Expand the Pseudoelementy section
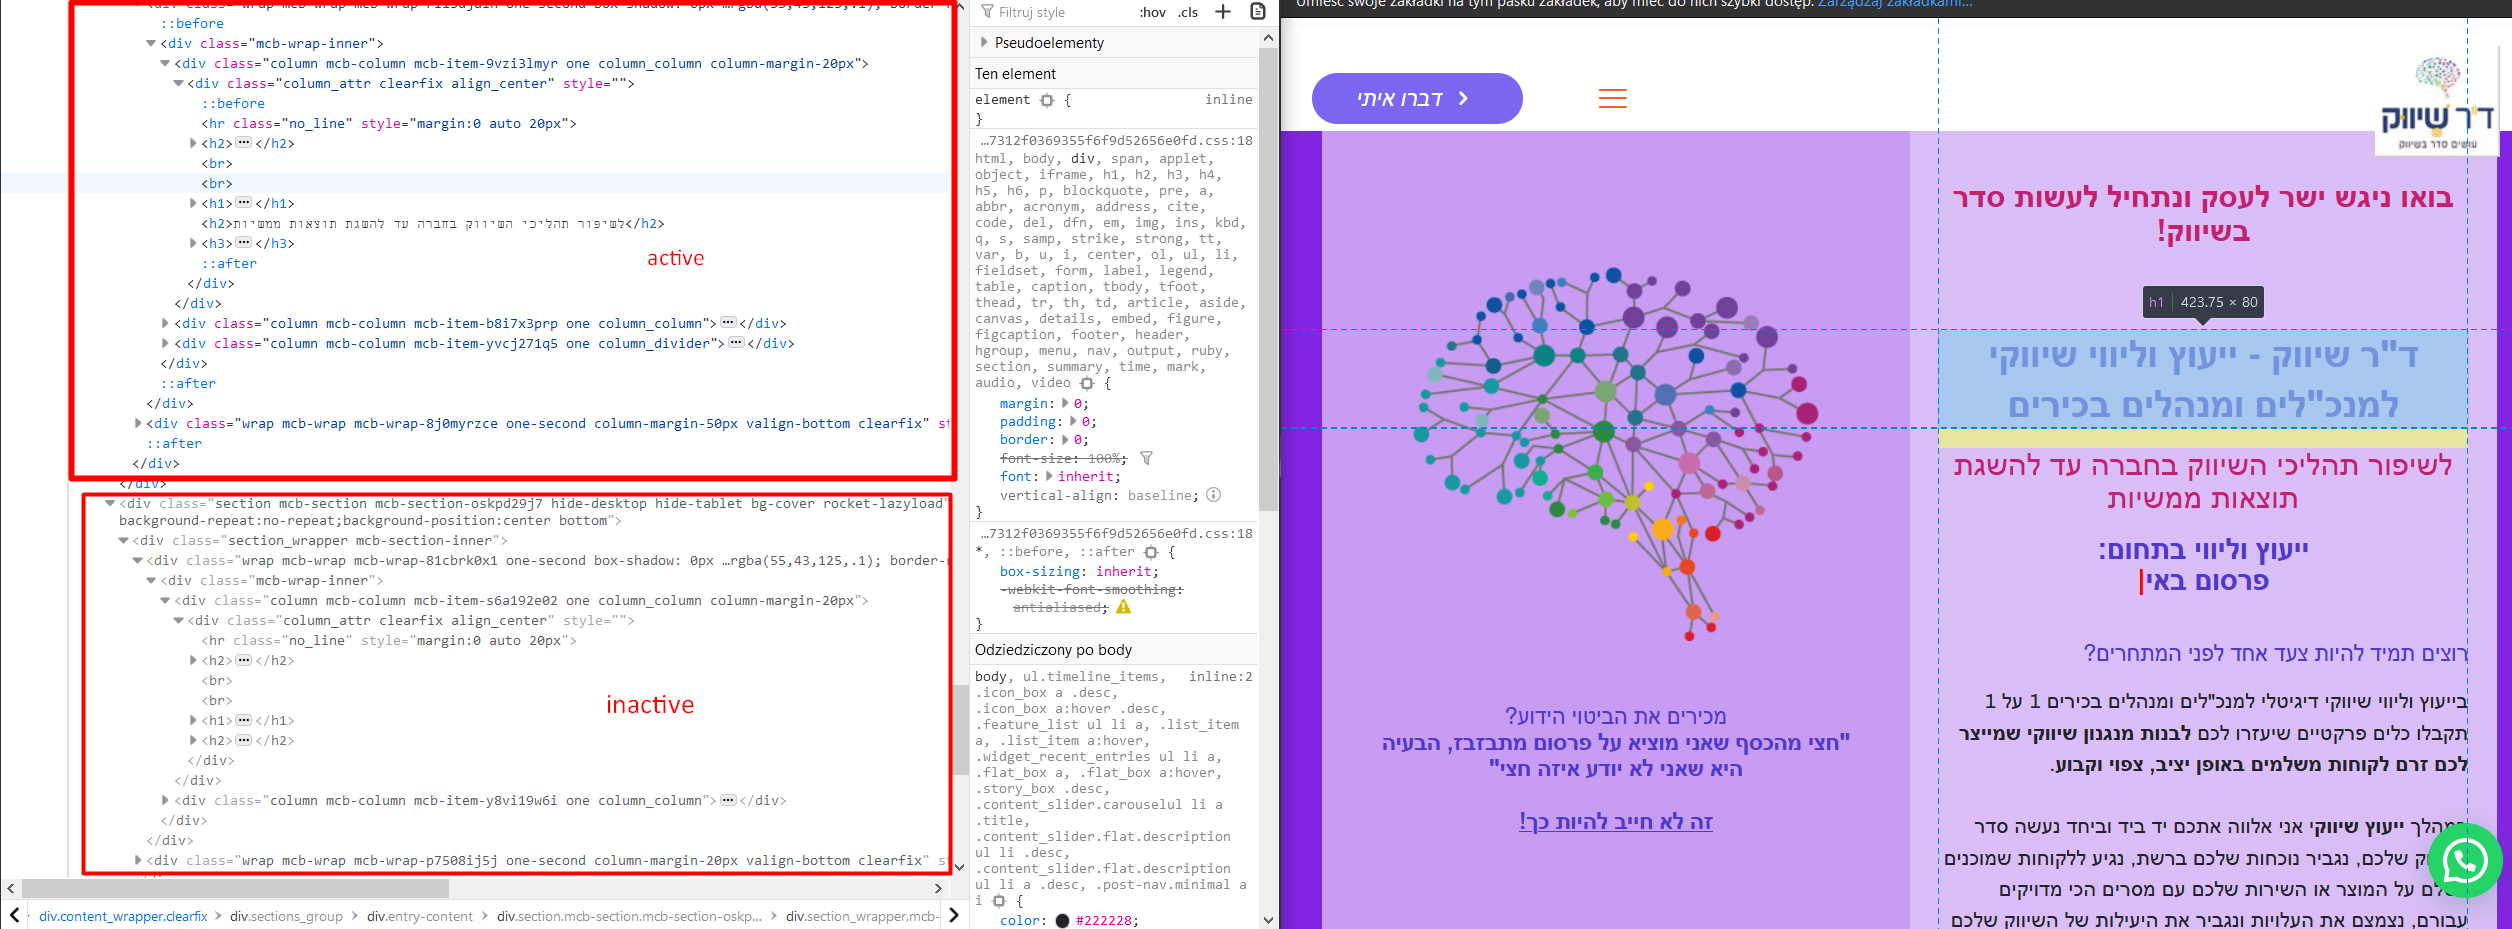This screenshot has width=2512, height=929. [x=984, y=42]
